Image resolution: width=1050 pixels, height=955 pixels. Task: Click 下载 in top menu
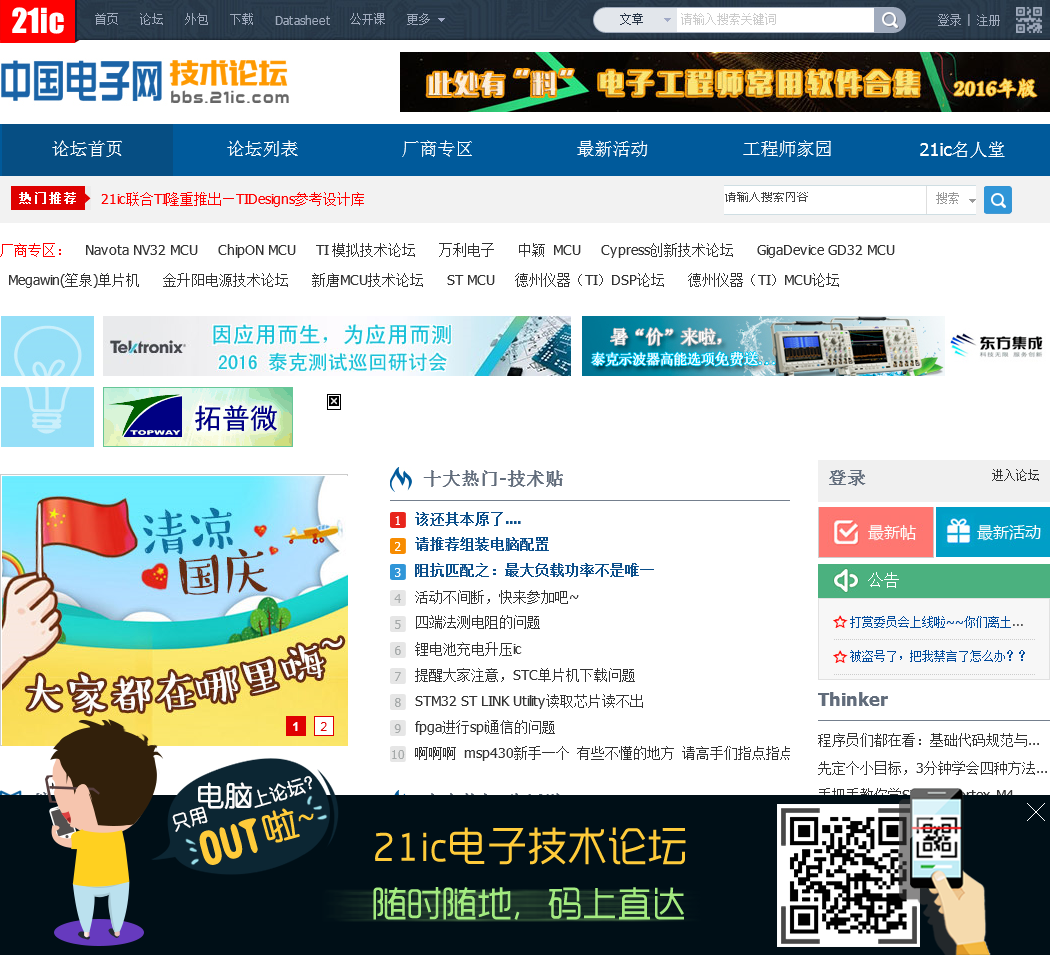coord(241,20)
